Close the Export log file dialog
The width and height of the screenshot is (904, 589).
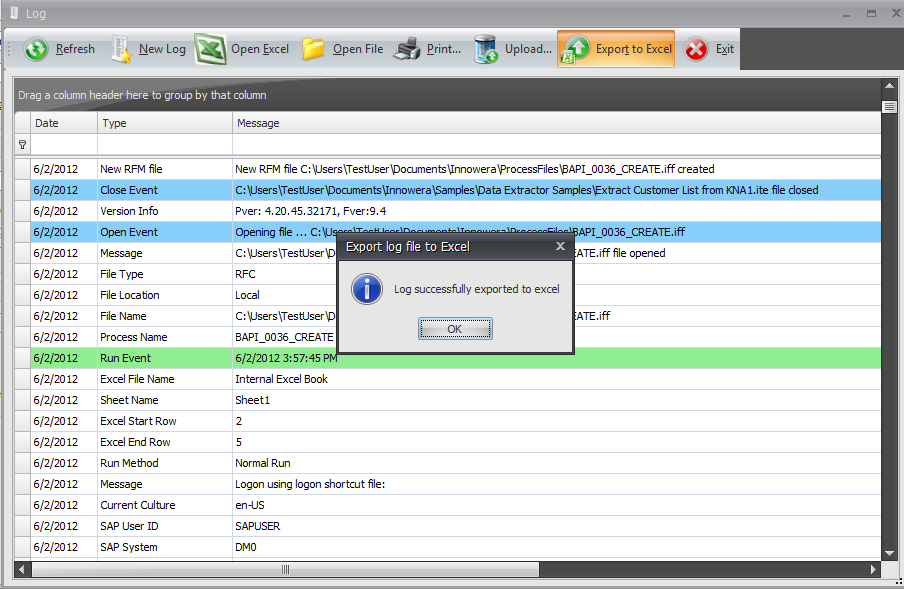click(560, 246)
